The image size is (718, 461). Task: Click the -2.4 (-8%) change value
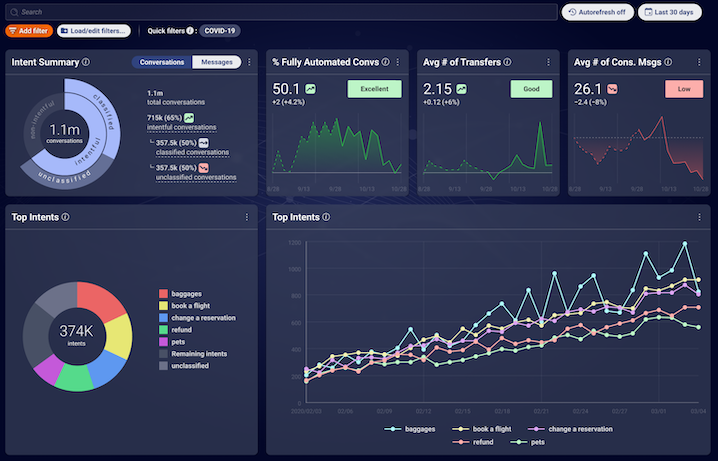(591, 102)
